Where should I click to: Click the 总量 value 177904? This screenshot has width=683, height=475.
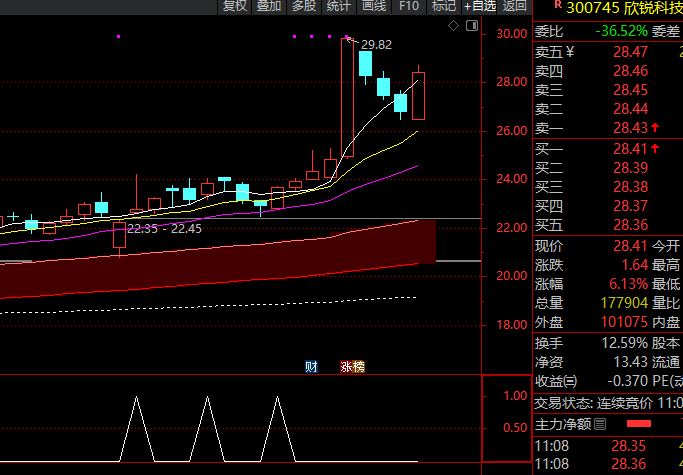[x=625, y=303]
